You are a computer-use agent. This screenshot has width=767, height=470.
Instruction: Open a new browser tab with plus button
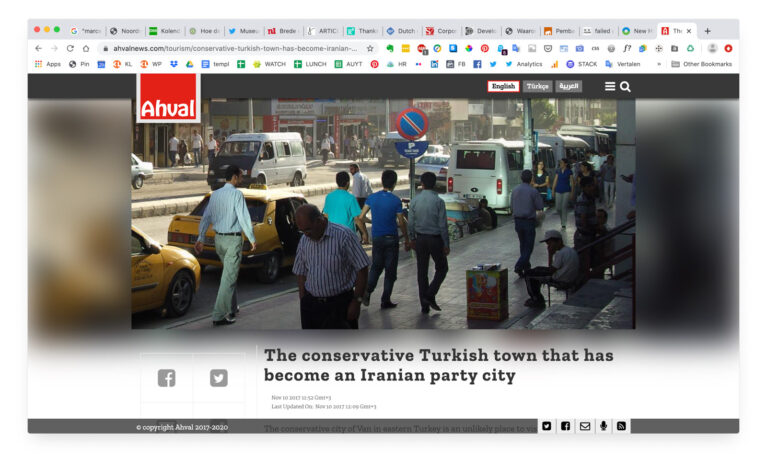[708, 31]
